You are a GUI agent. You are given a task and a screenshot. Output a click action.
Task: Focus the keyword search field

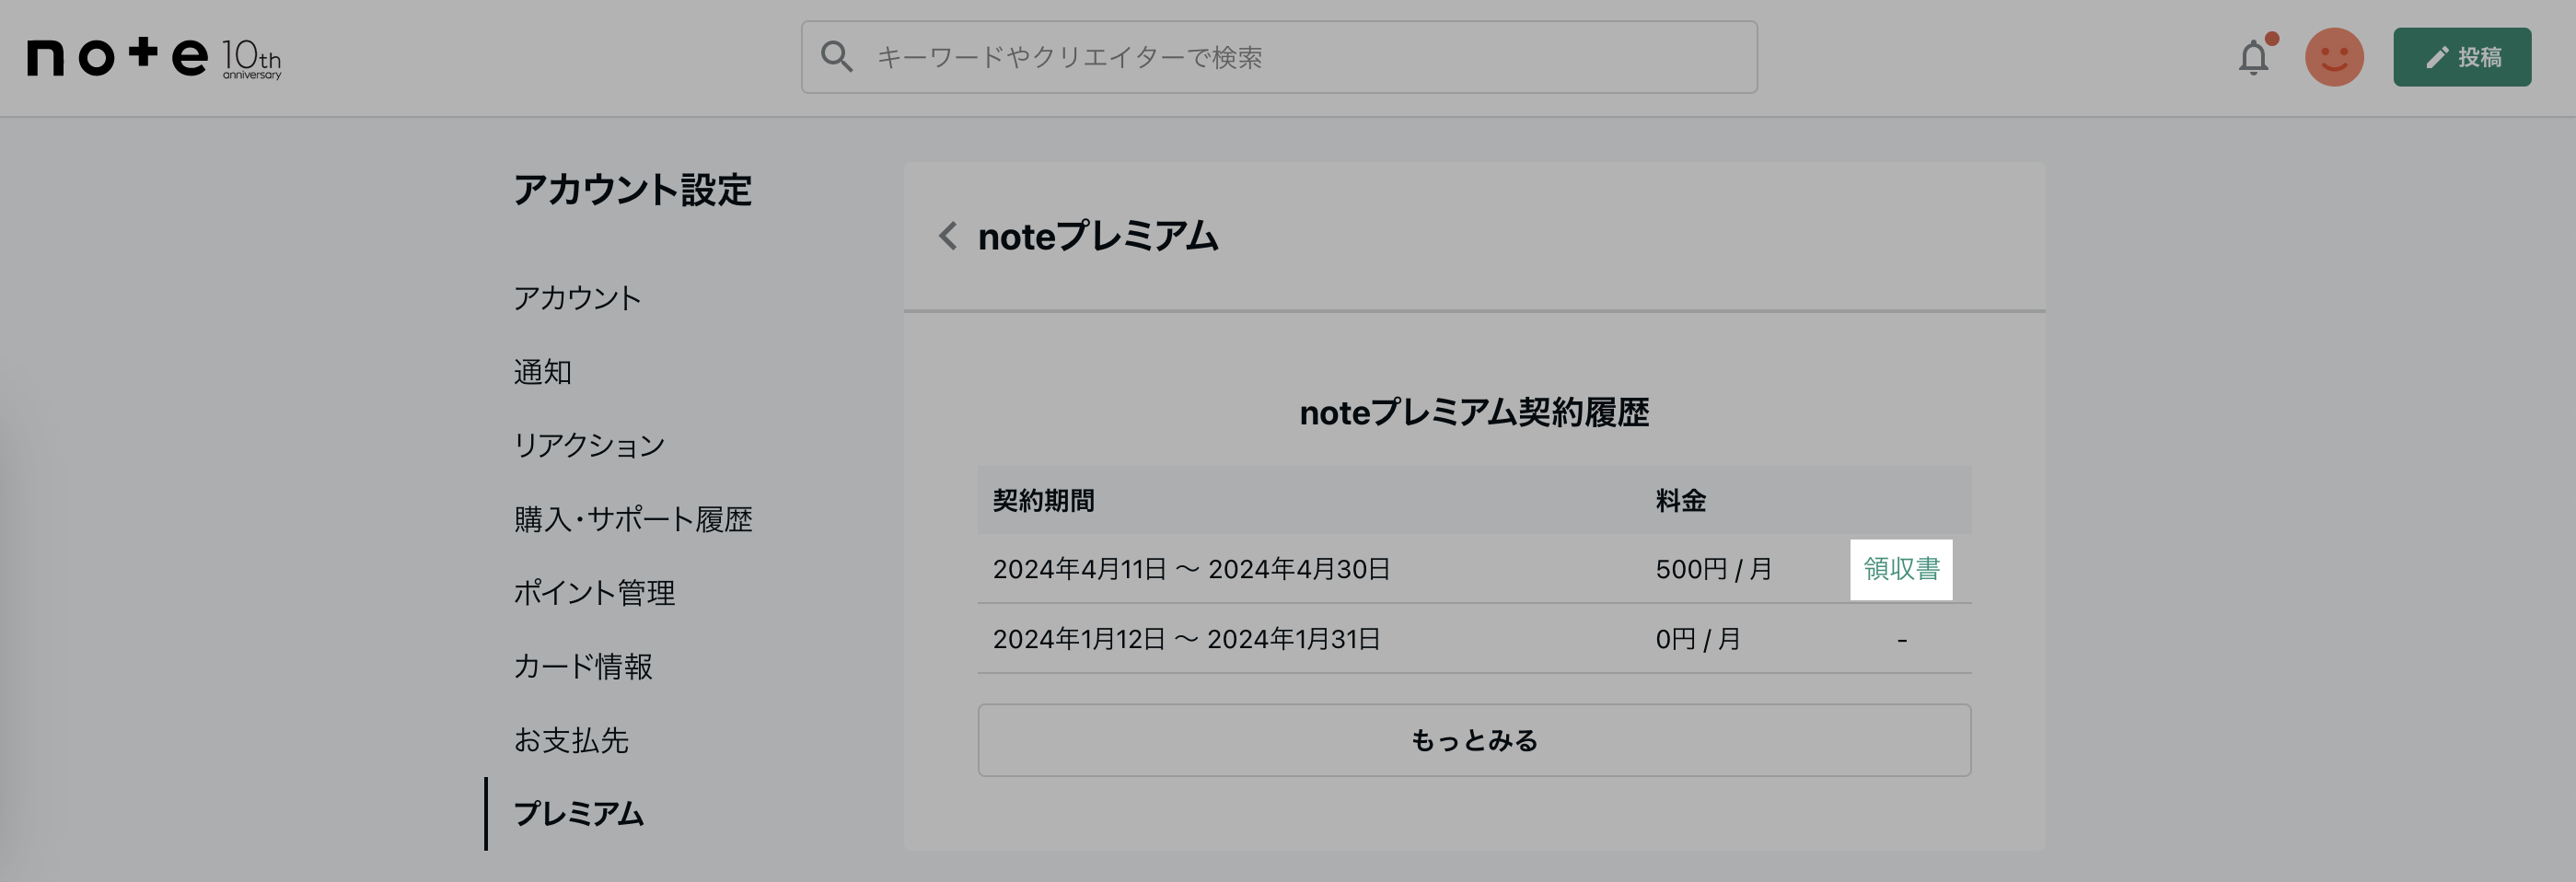click(1279, 57)
